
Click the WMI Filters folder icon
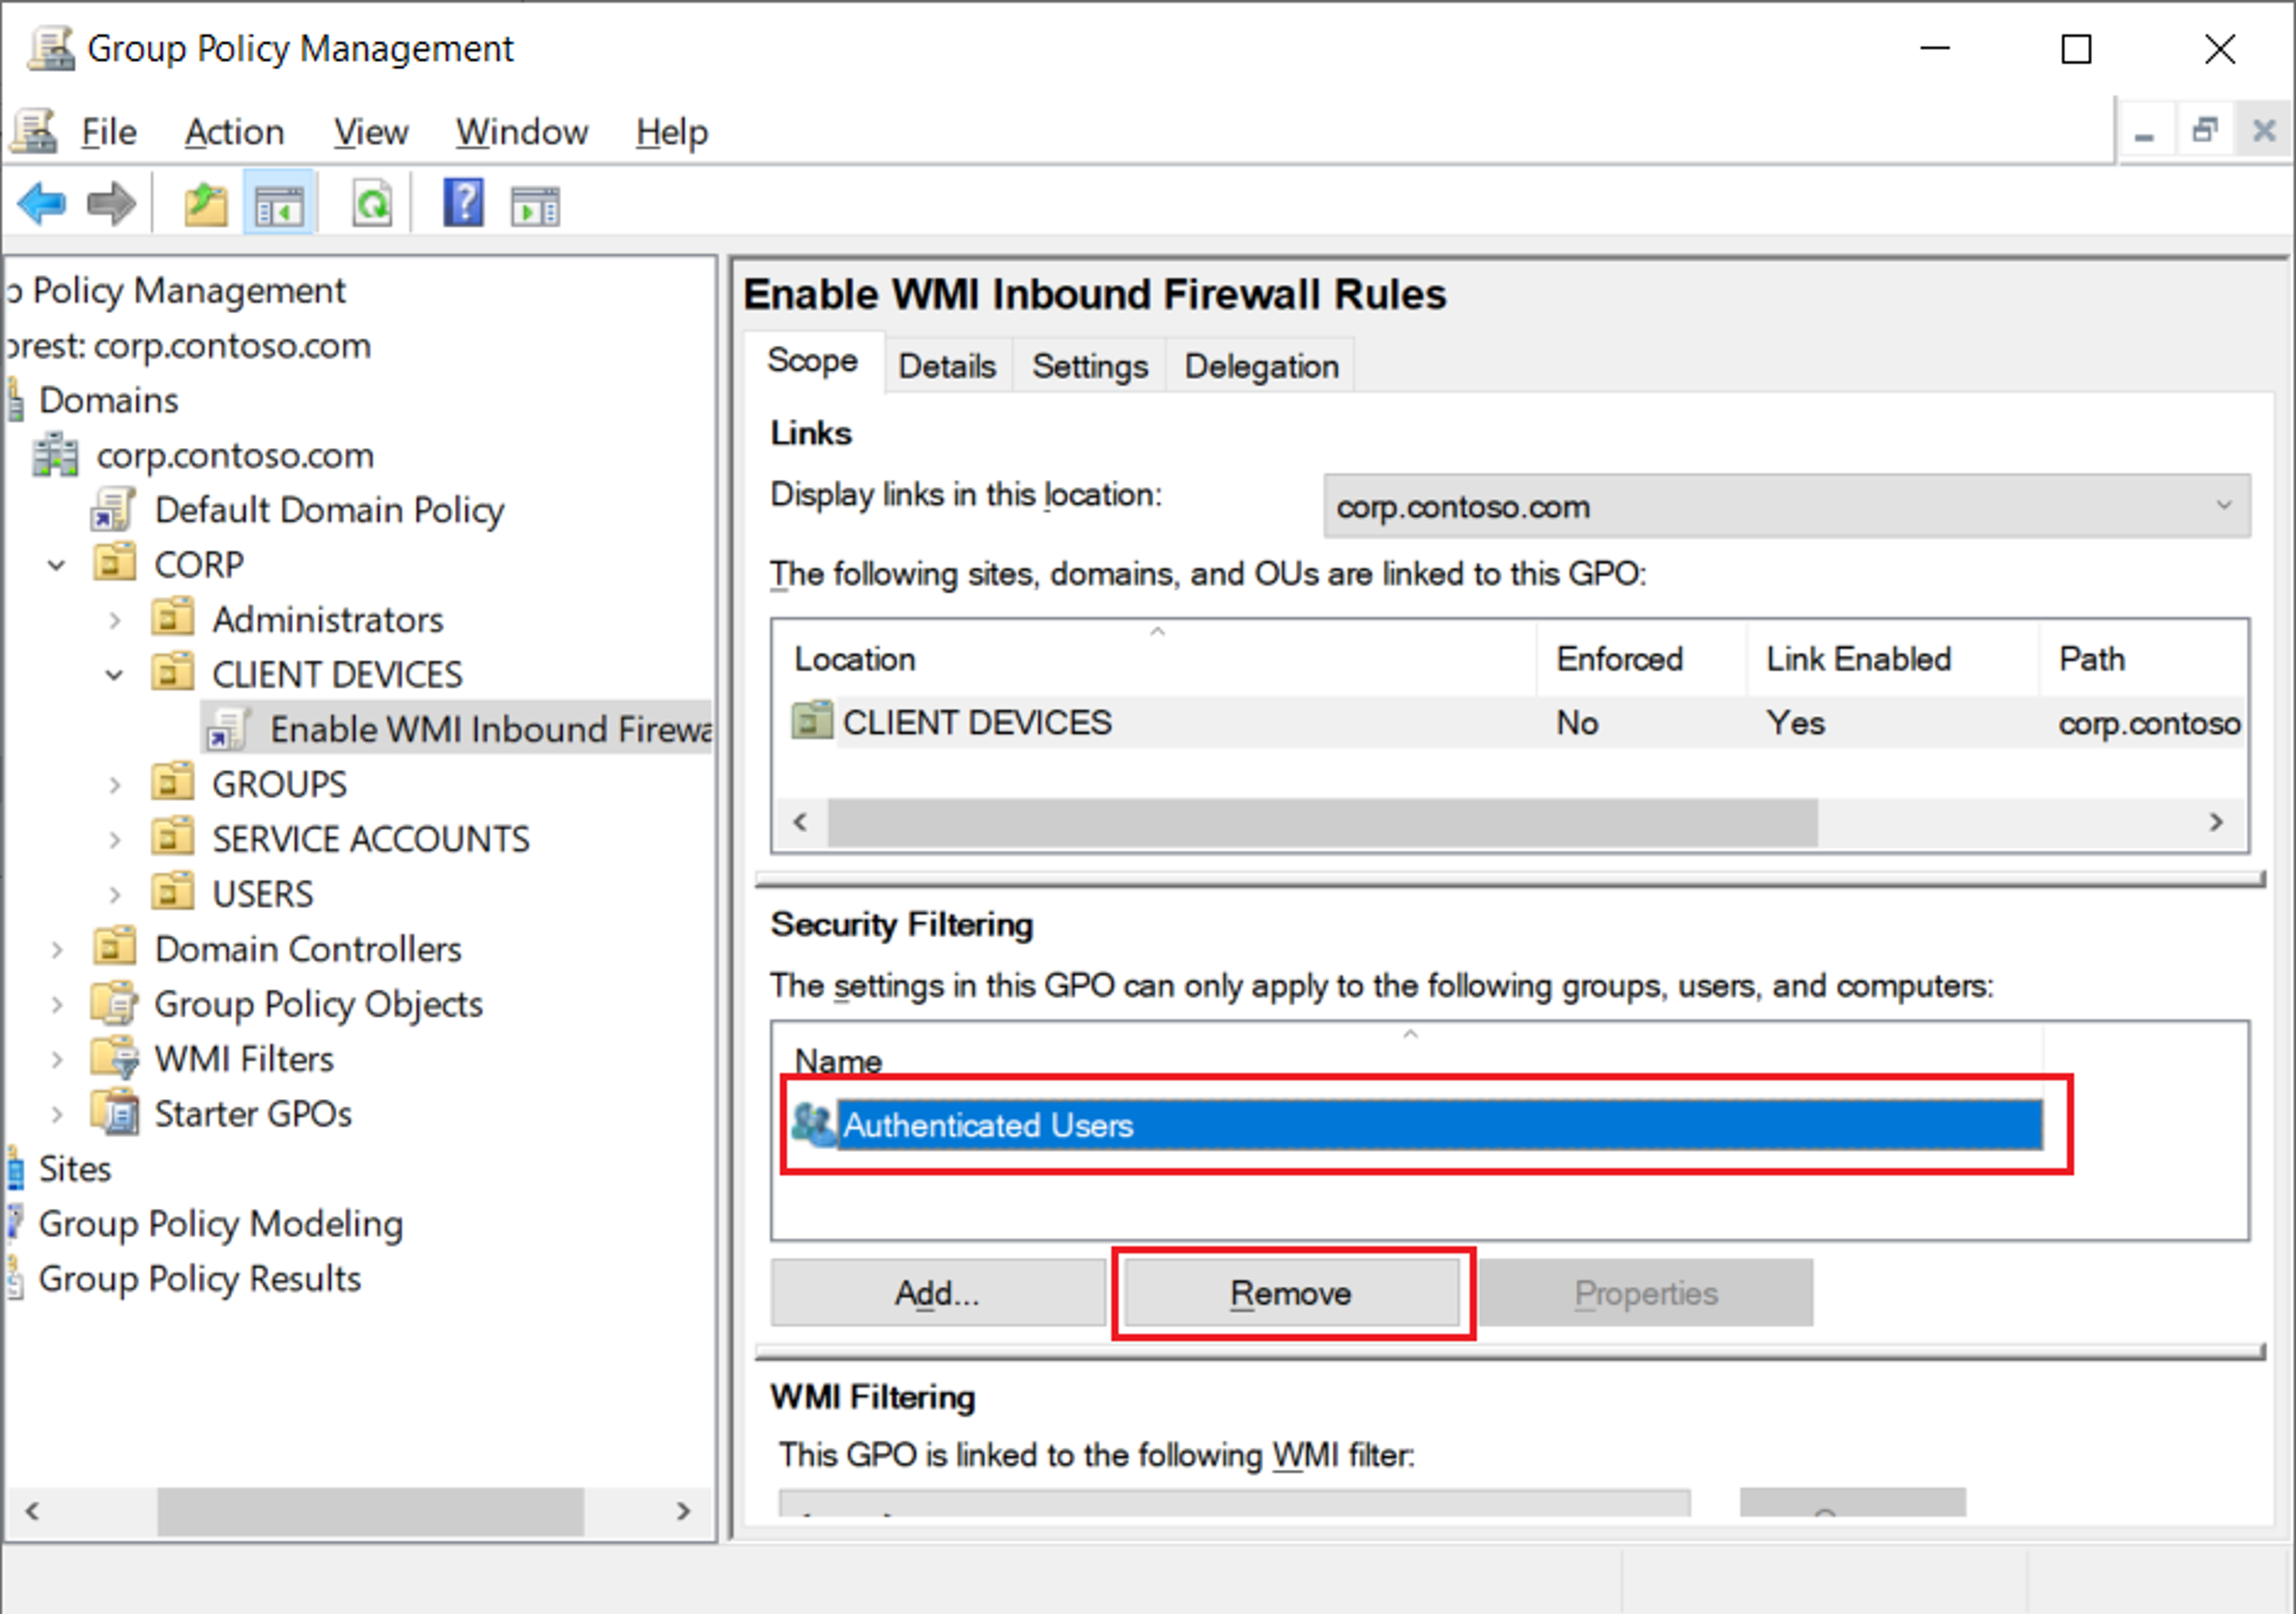tap(115, 1057)
